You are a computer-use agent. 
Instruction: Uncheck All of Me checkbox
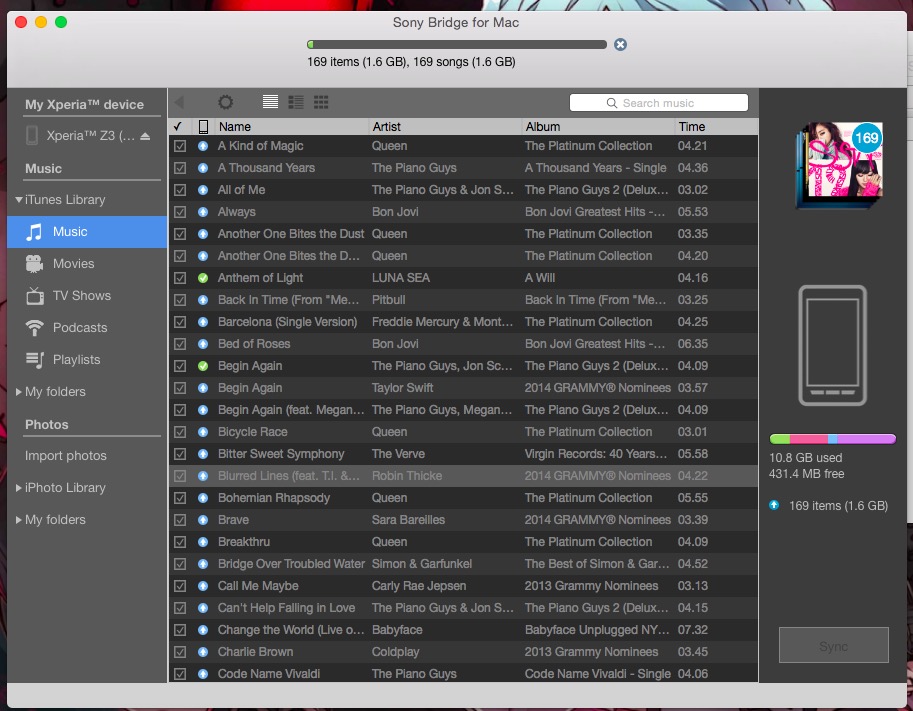(180, 190)
